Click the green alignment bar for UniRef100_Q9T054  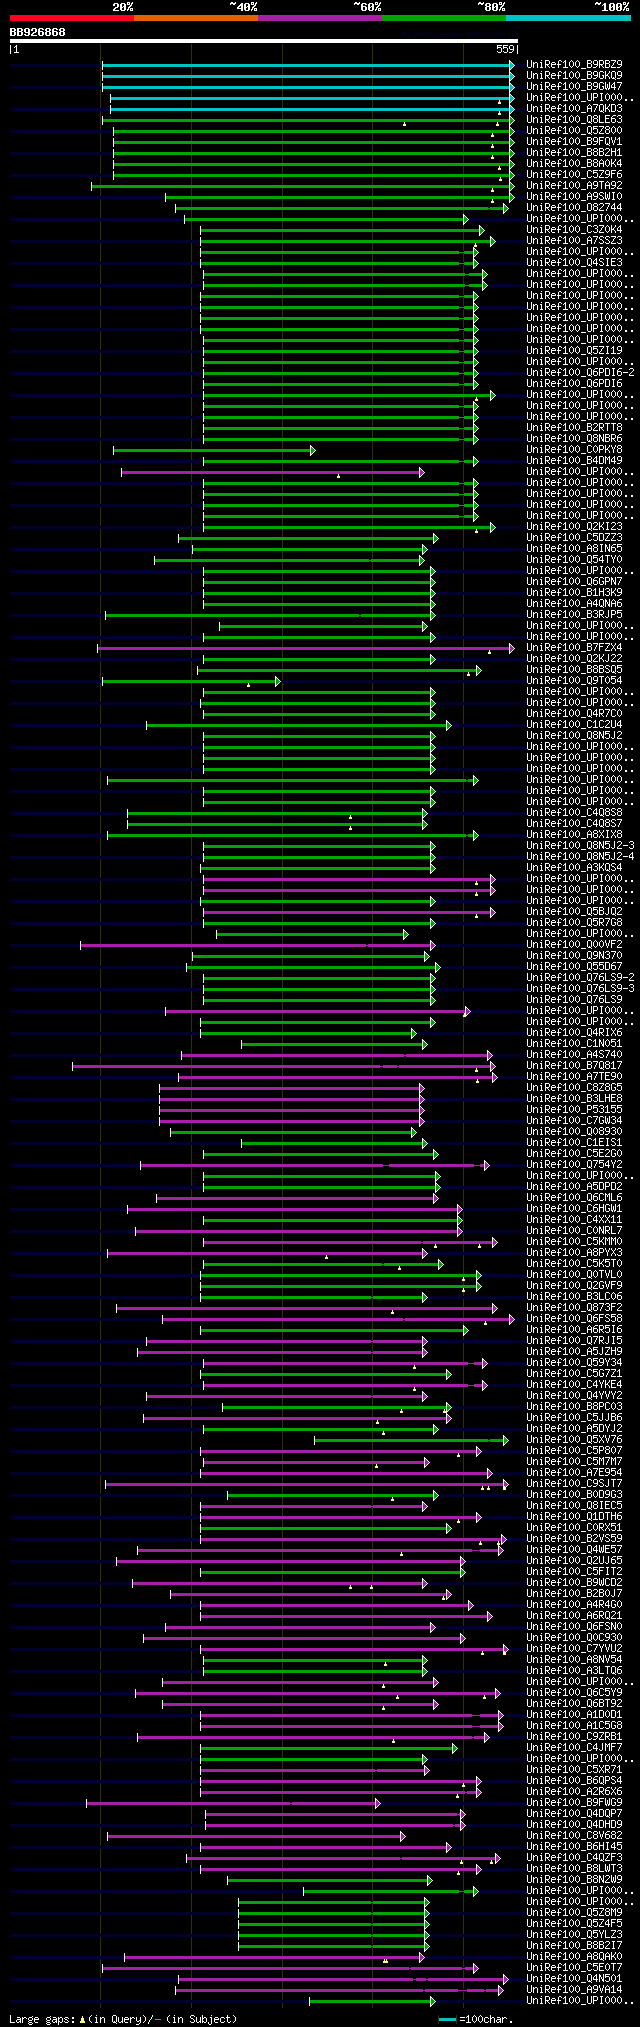click(191, 681)
